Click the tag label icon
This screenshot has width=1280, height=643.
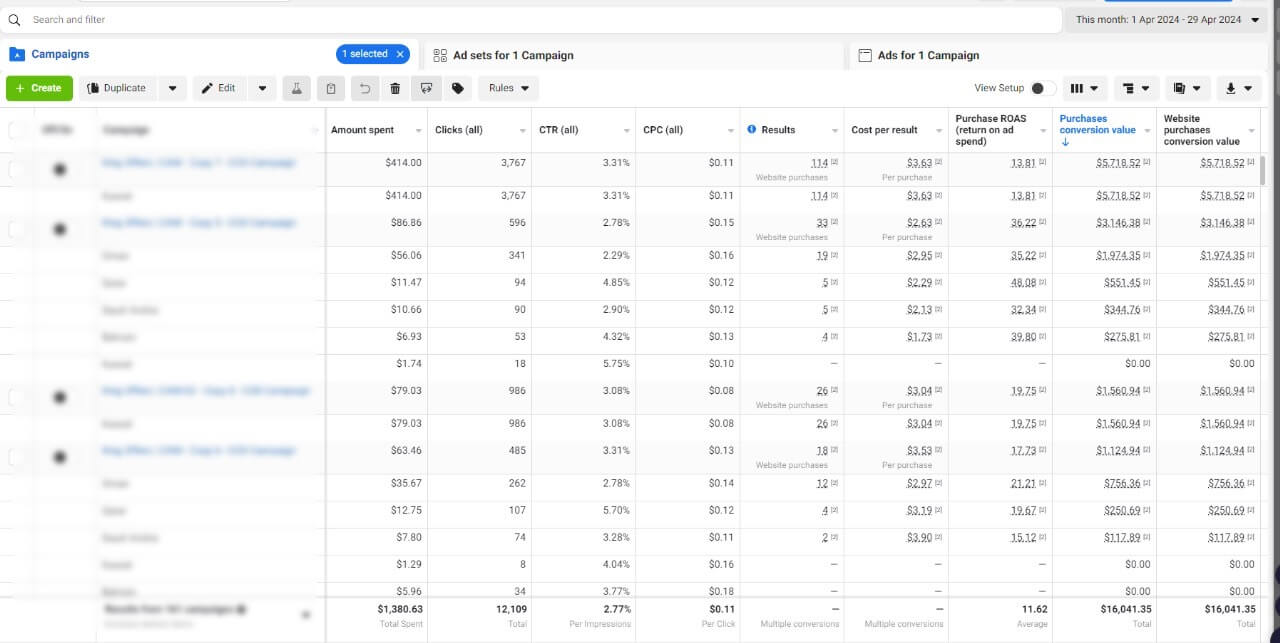click(x=458, y=88)
